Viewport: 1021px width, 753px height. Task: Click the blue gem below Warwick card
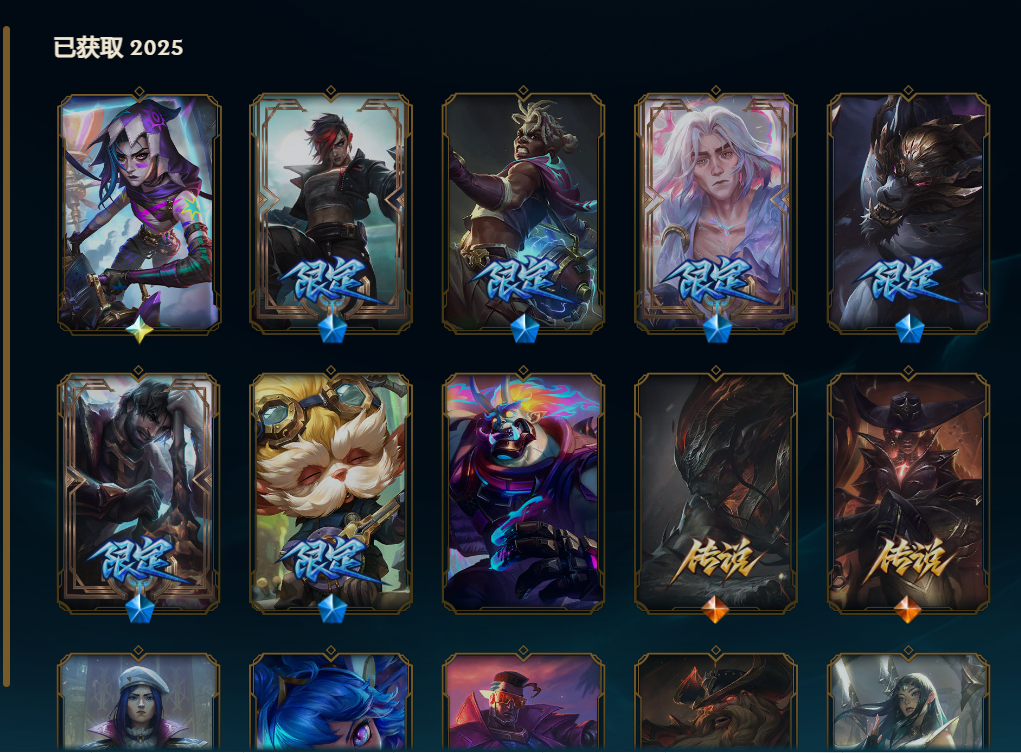[909, 329]
